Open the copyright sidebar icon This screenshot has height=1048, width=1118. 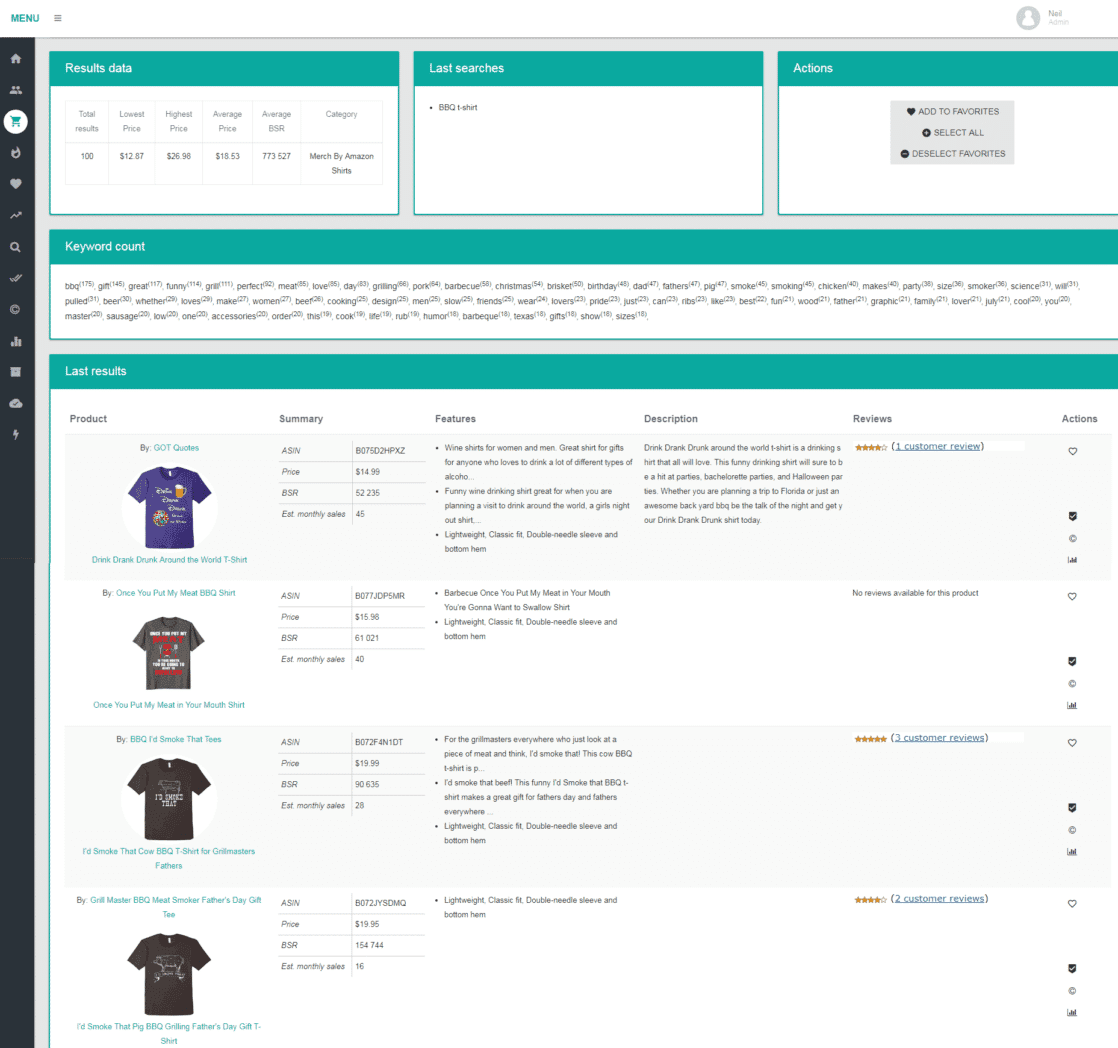pyautogui.click(x=16, y=309)
